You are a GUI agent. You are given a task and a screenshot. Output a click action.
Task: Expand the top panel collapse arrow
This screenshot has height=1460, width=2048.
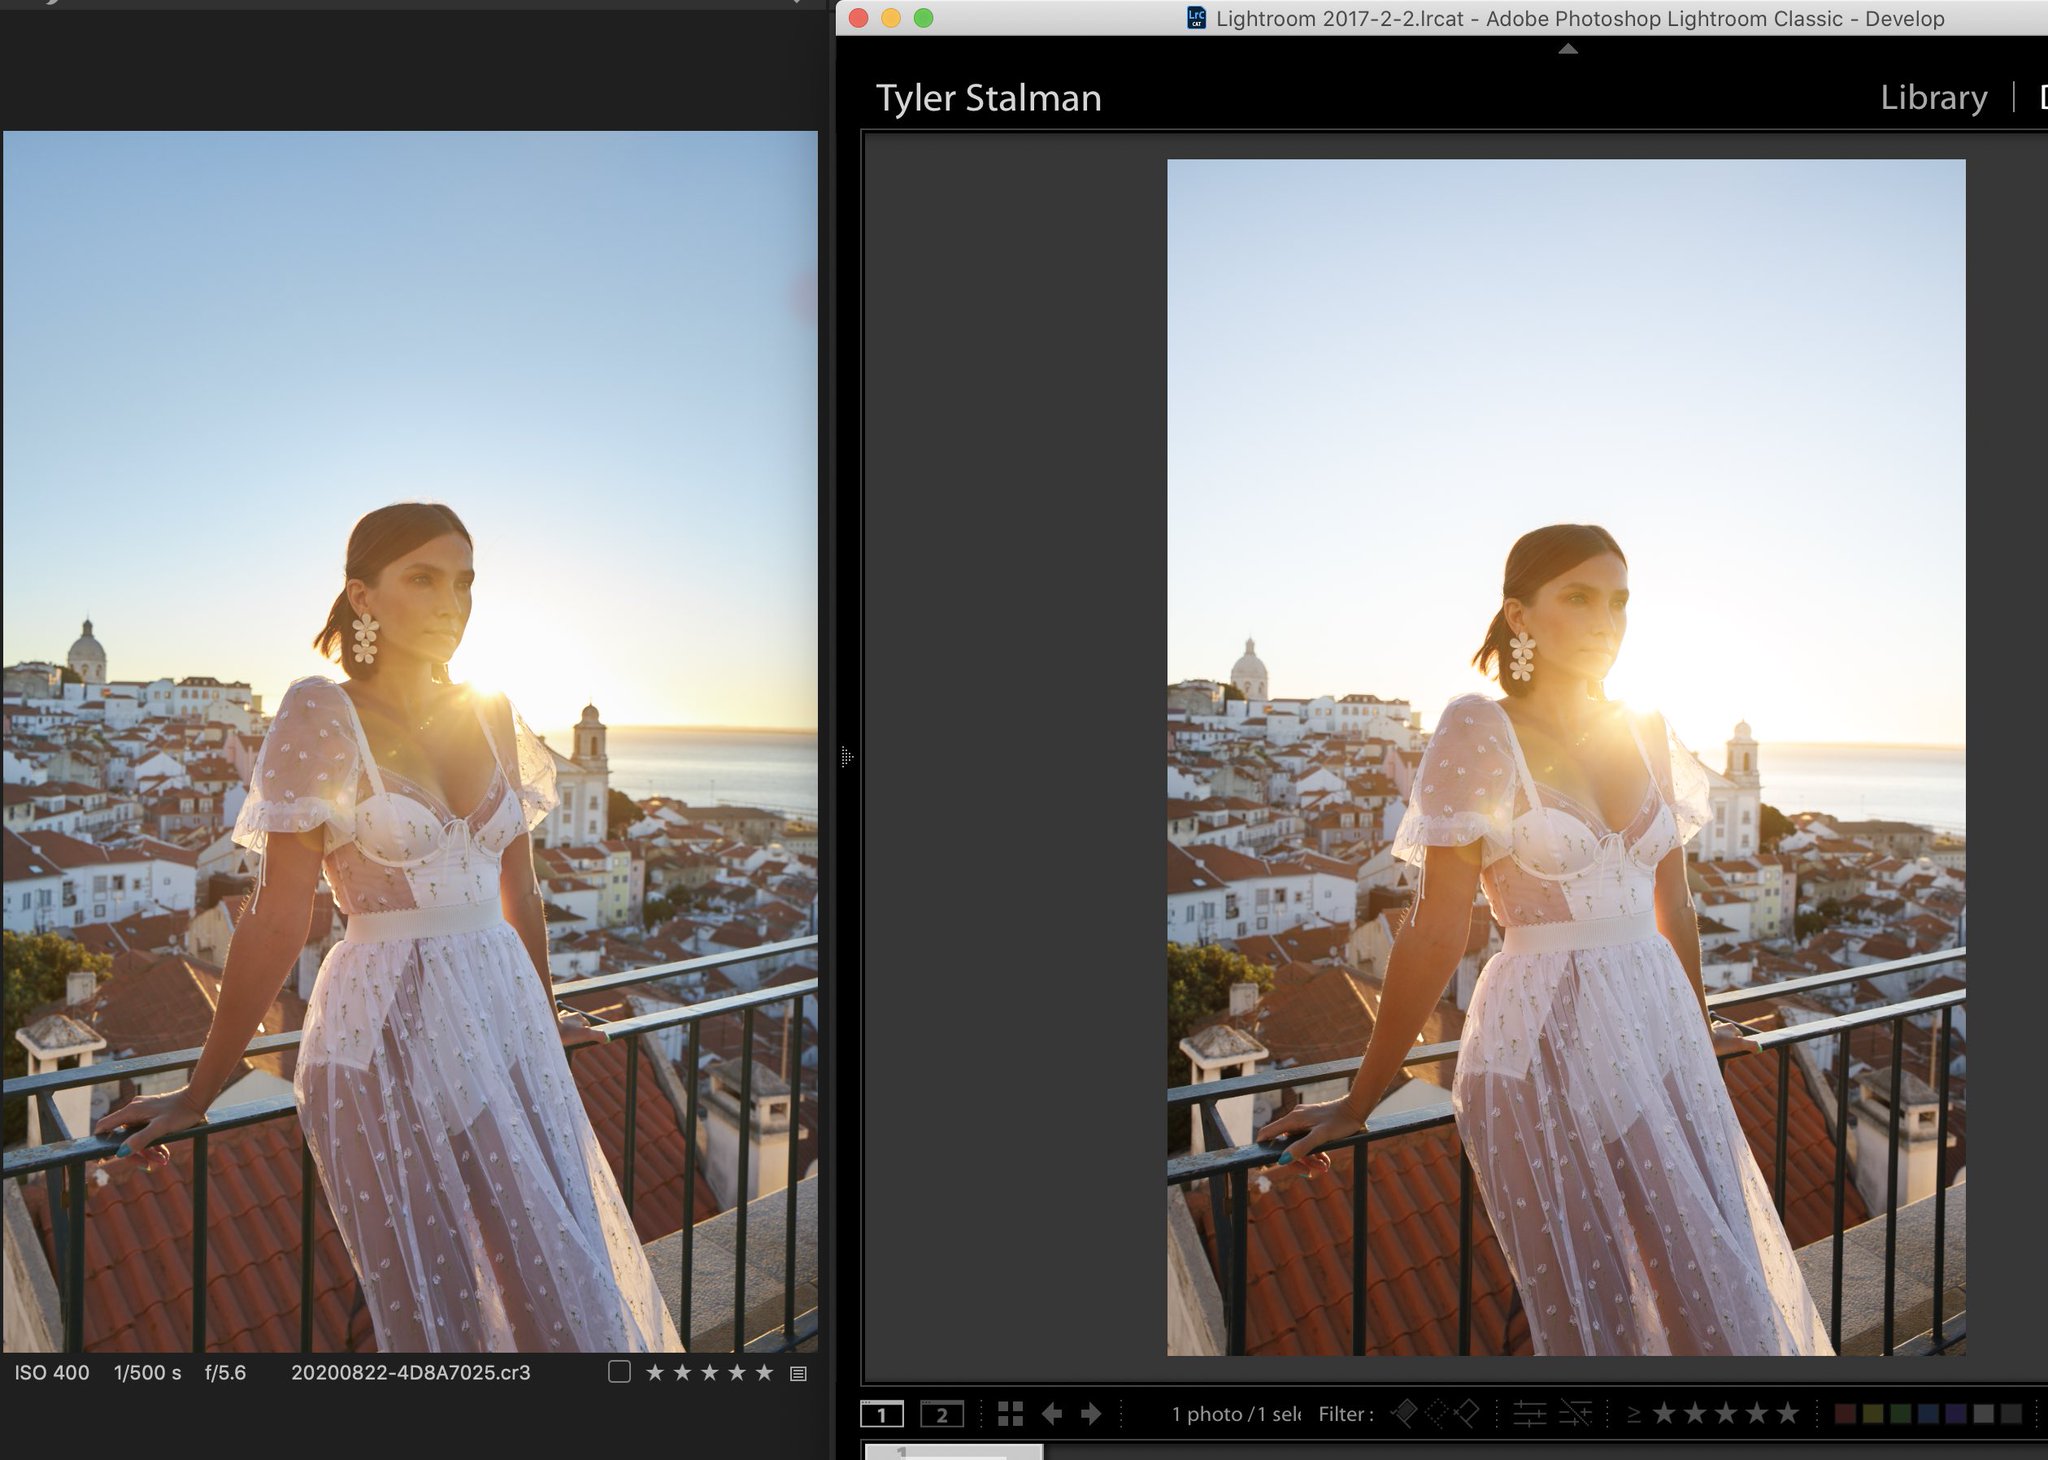(1567, 49)
